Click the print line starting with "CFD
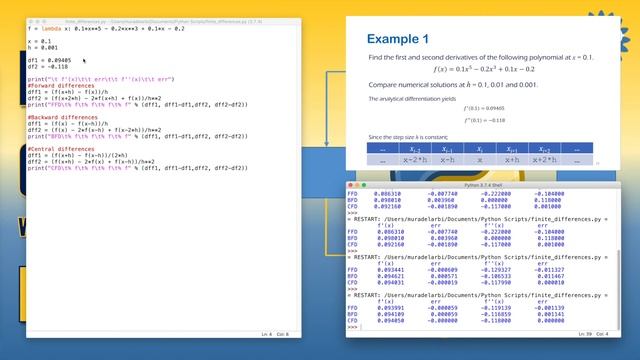This screenshot has width=640, height=360. coord(138,168)
